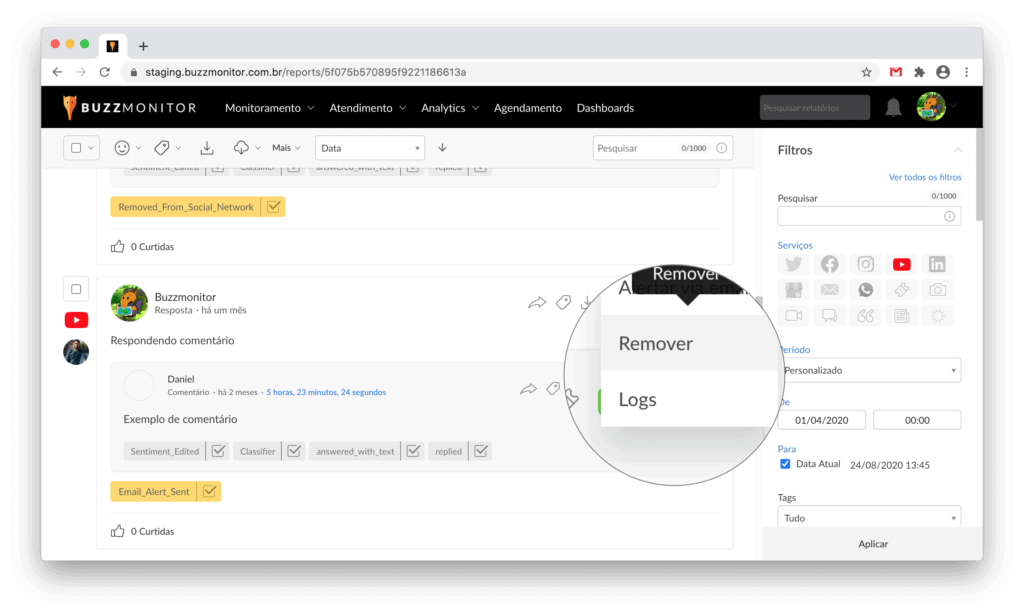Click the download icon in the toolbar

207,148
